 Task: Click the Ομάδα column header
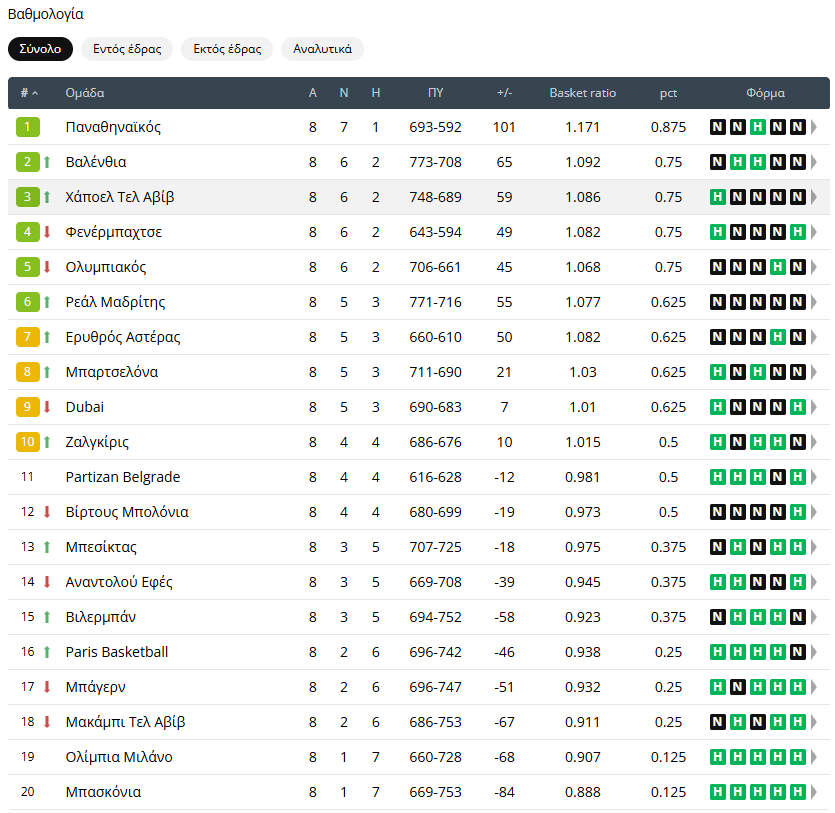click(85, 93)
